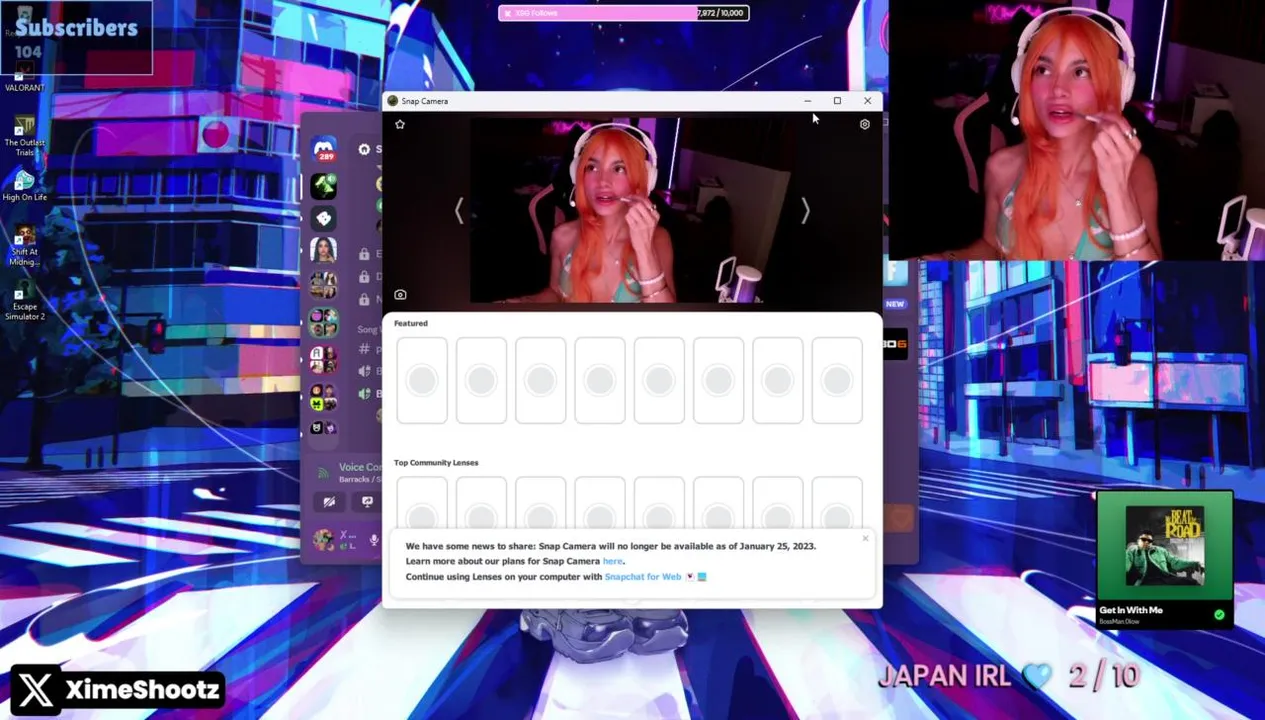Dismiss the Snap Camera shutdown notice
Viewport: 1265px width, 720px height.
(x=865, y=539)
